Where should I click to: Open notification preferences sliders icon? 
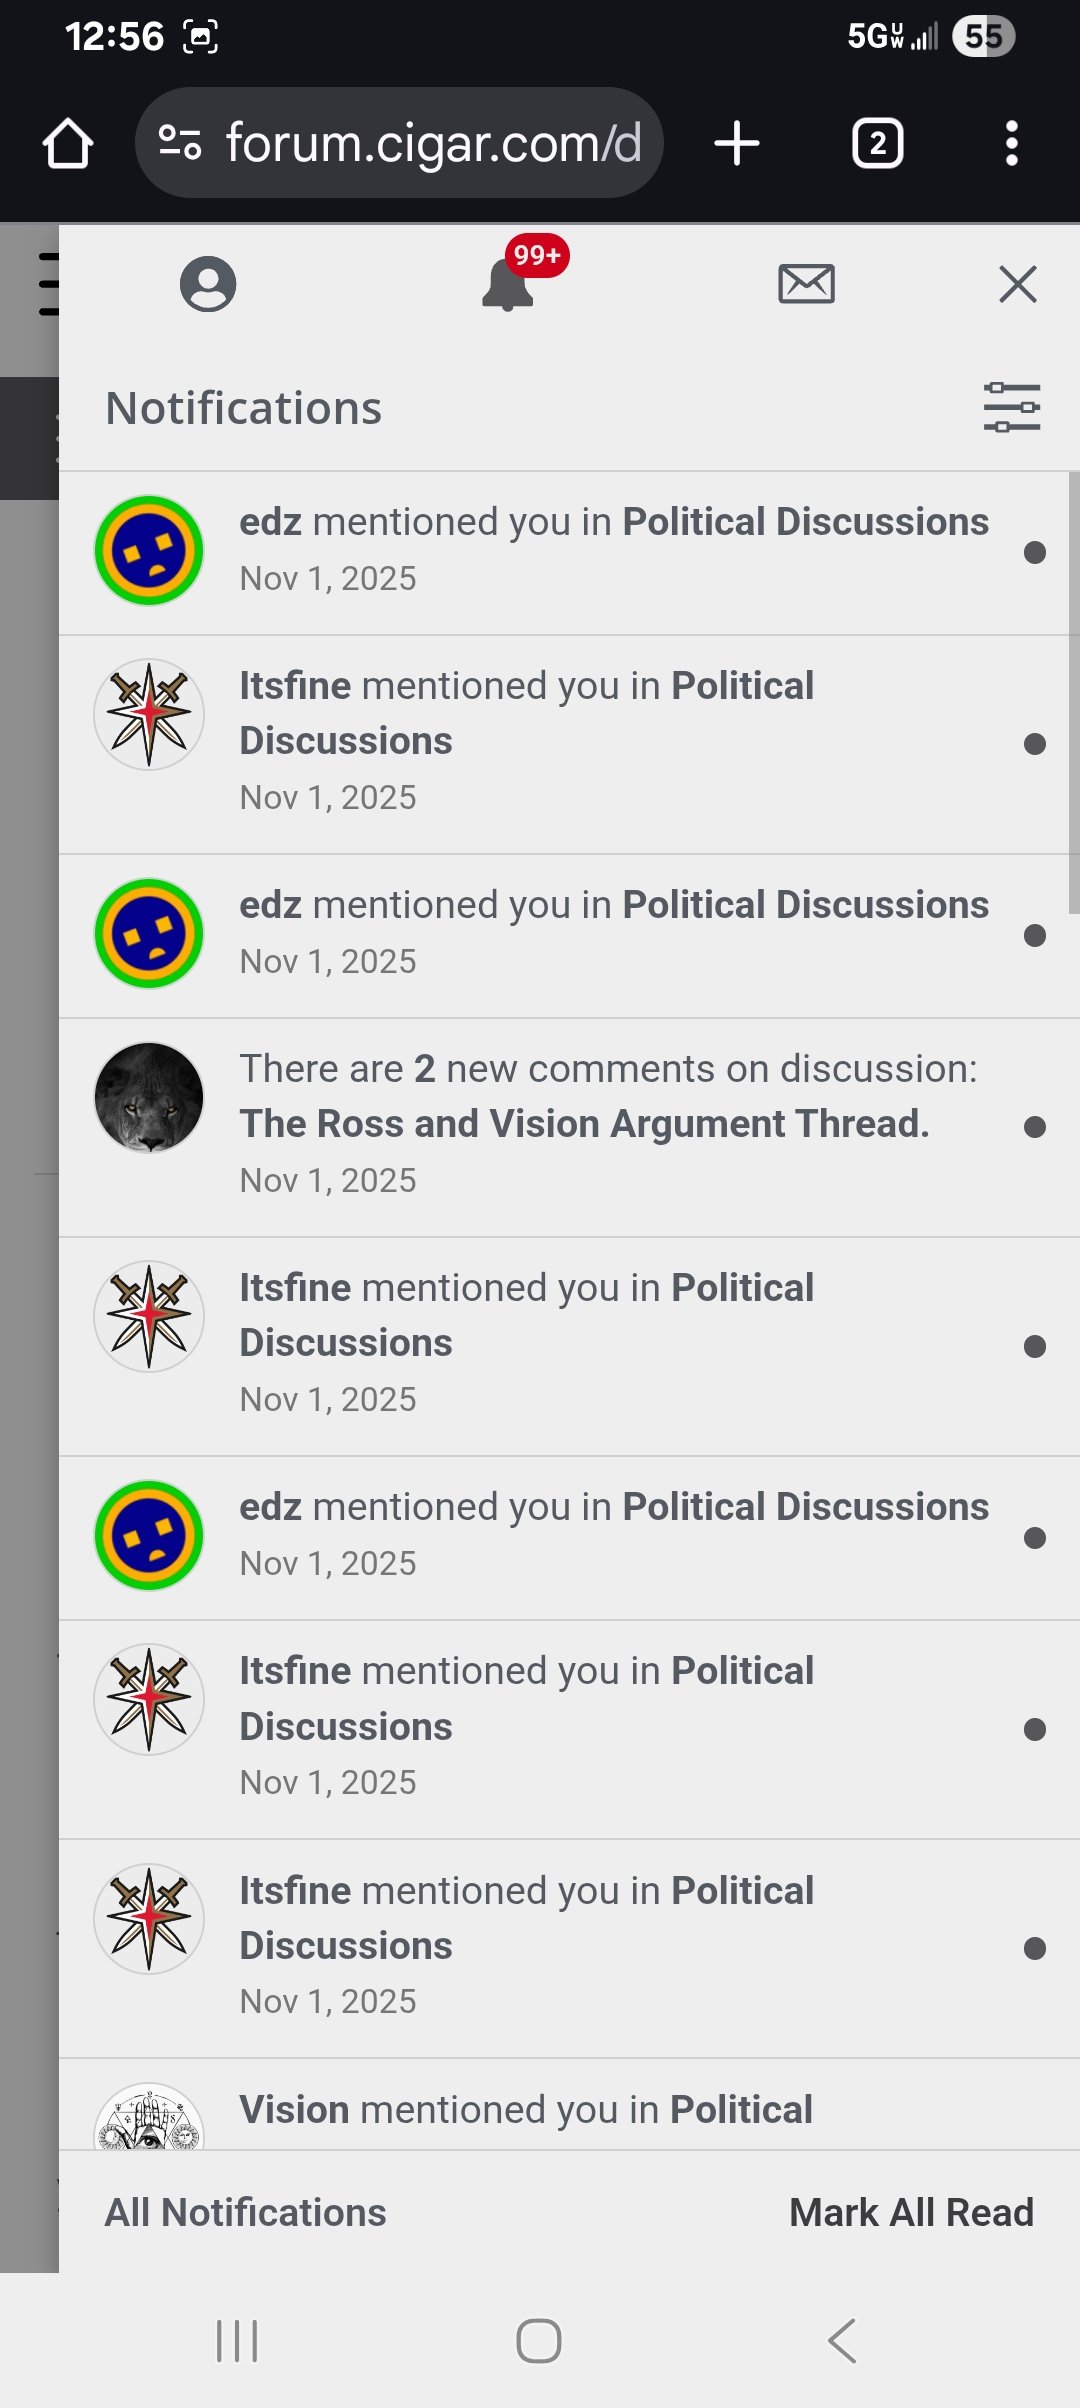(x=1011, y=408)
